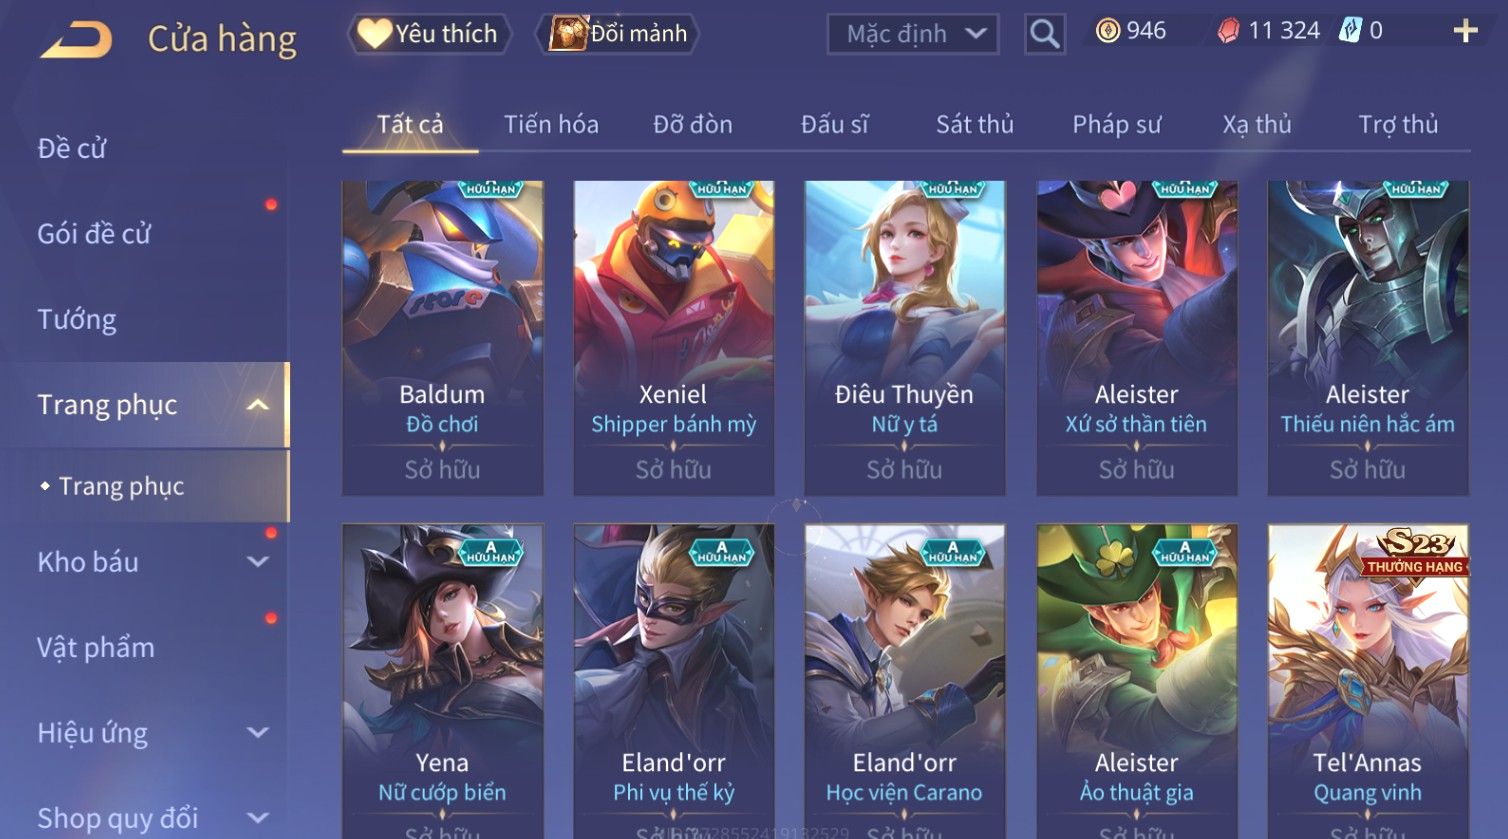1508x839 pixels.
Task: Select the Baldum Đồ chơi skin card
Action: [442, 338]
